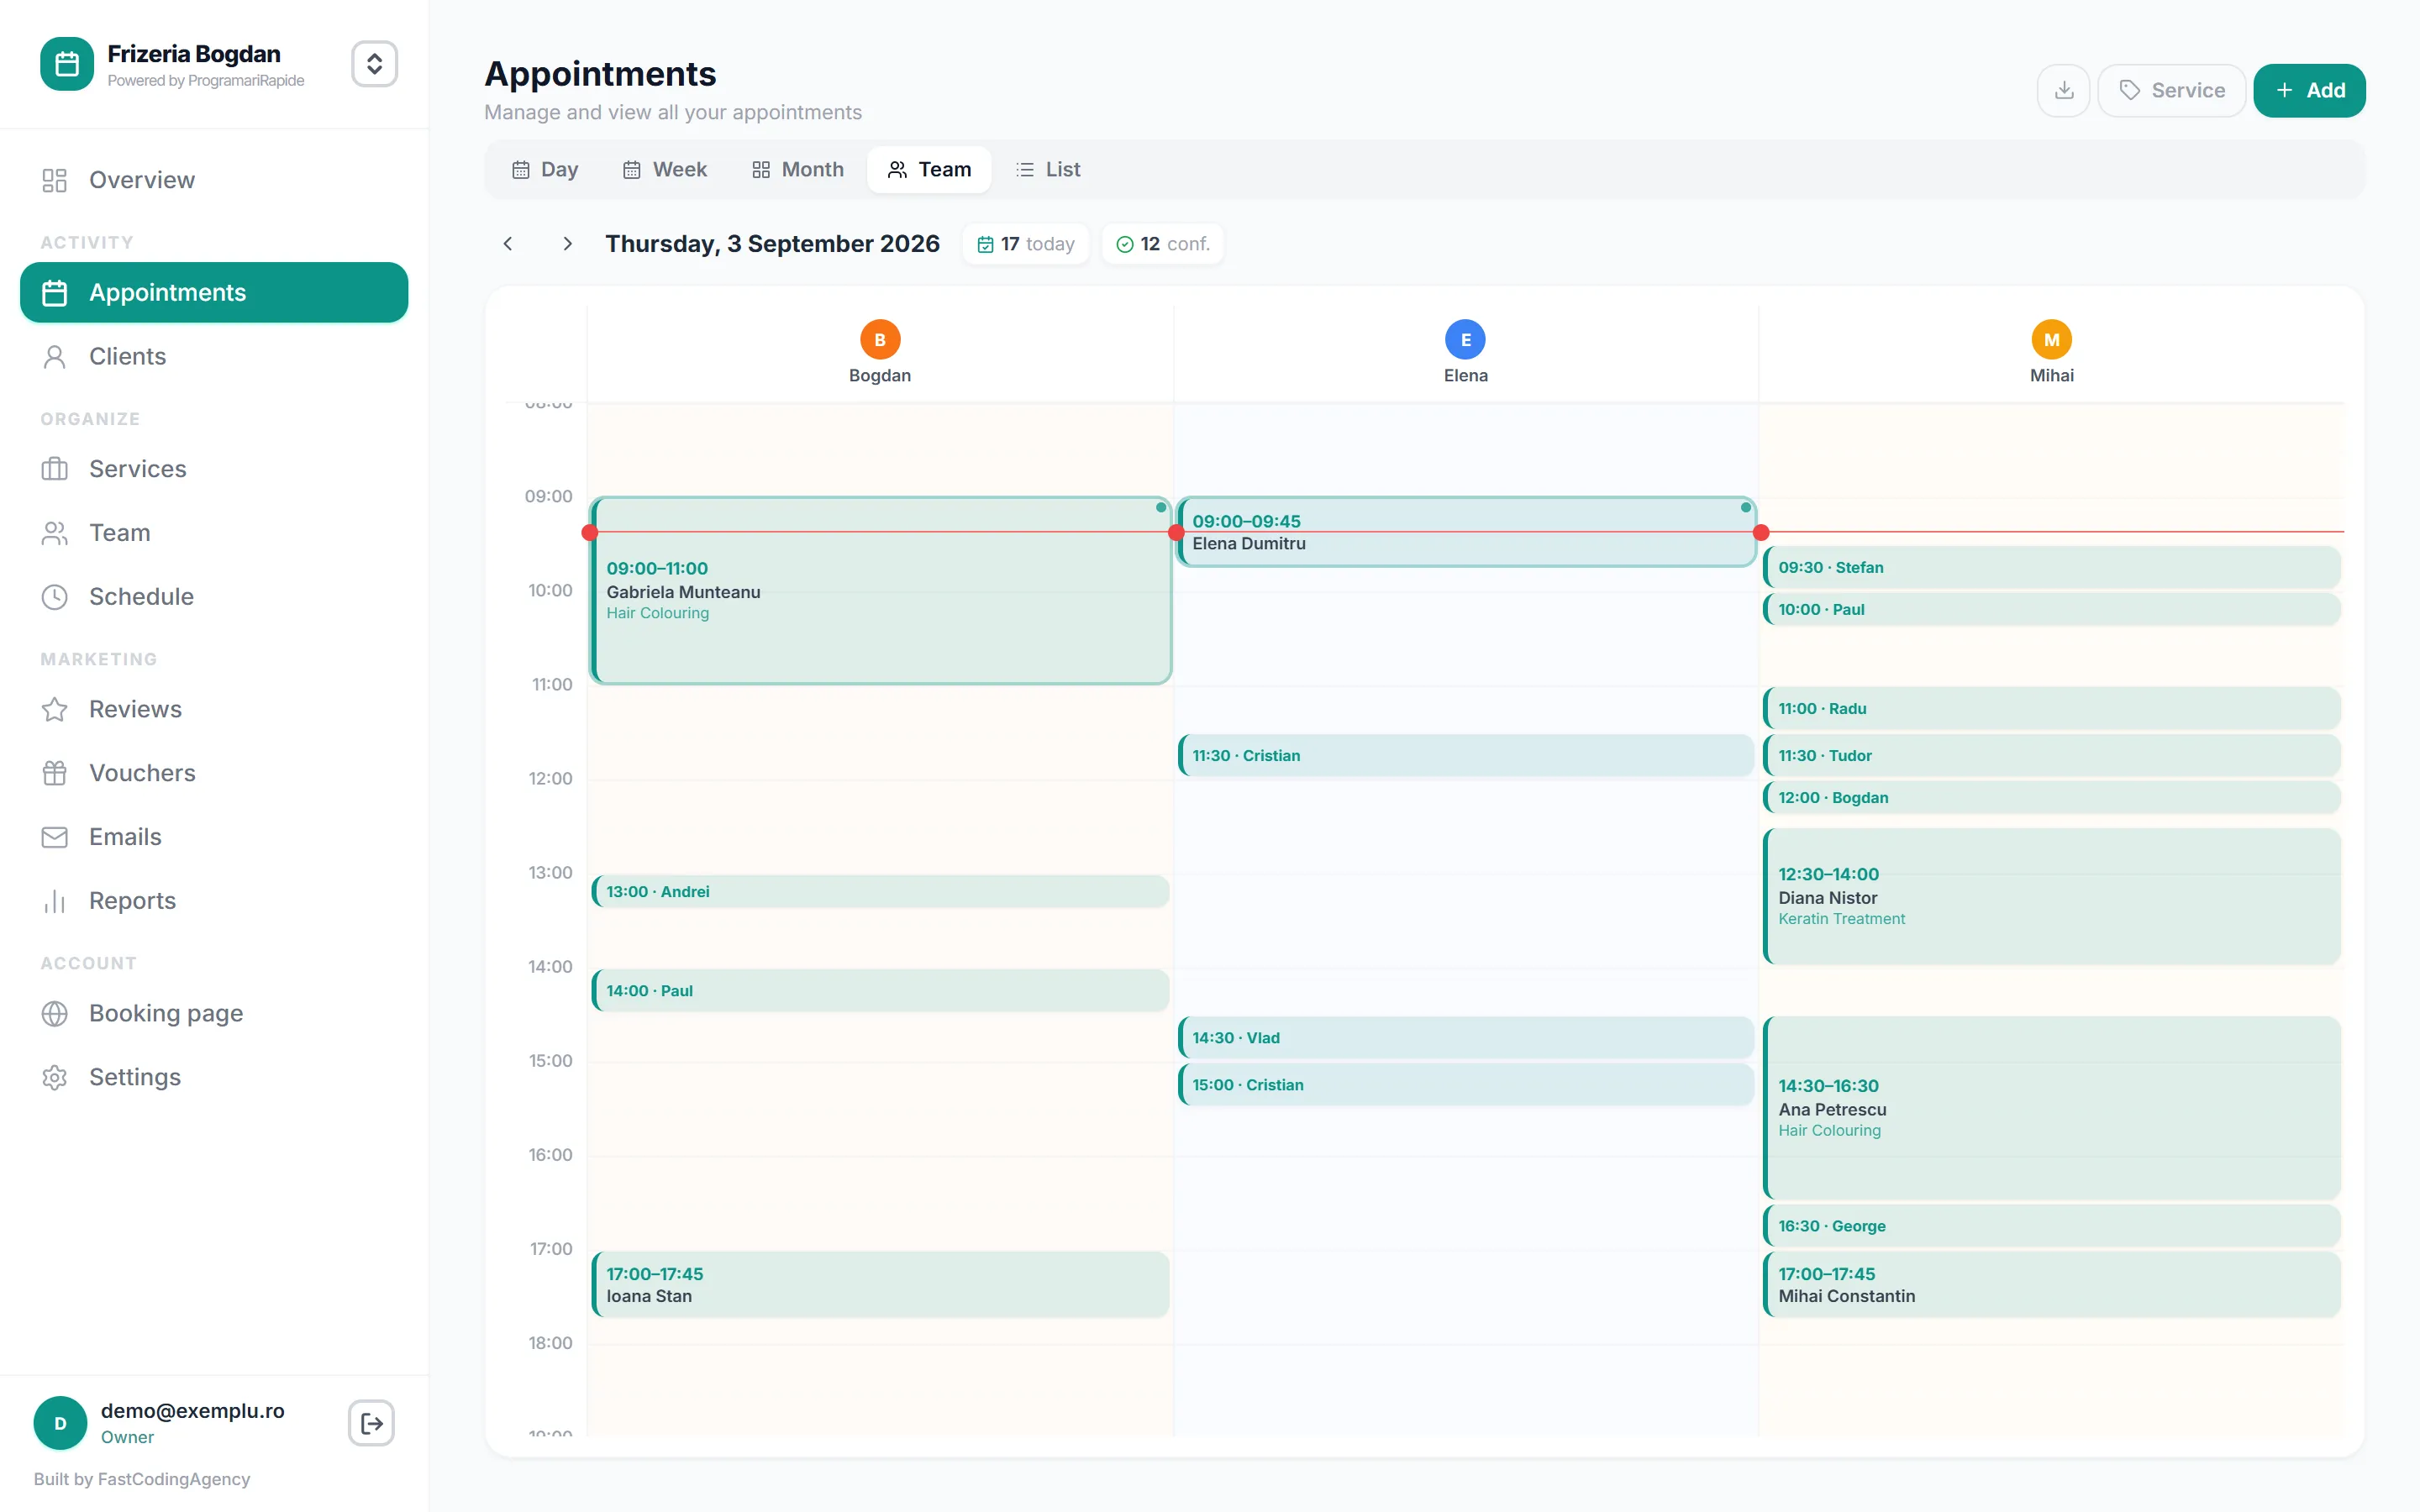Click Bogdan's orange avatar
The image size is (2420, 1512).
pos(880,340)
